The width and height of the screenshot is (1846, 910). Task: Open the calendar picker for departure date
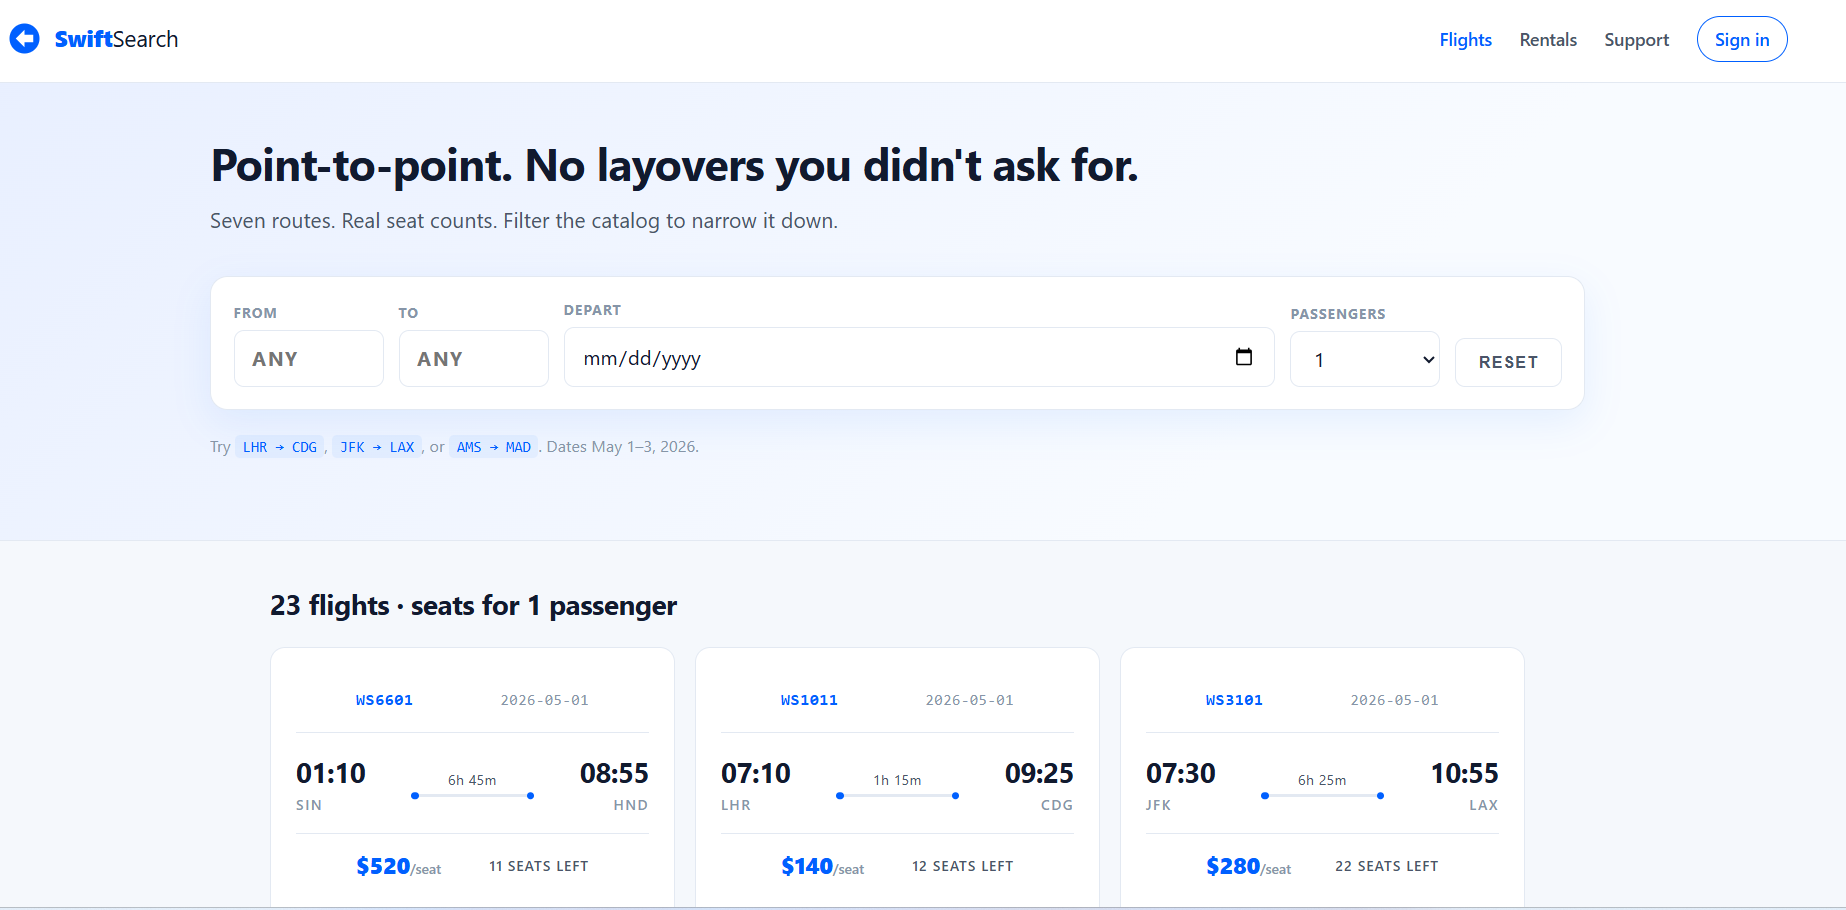[1243, 356]
